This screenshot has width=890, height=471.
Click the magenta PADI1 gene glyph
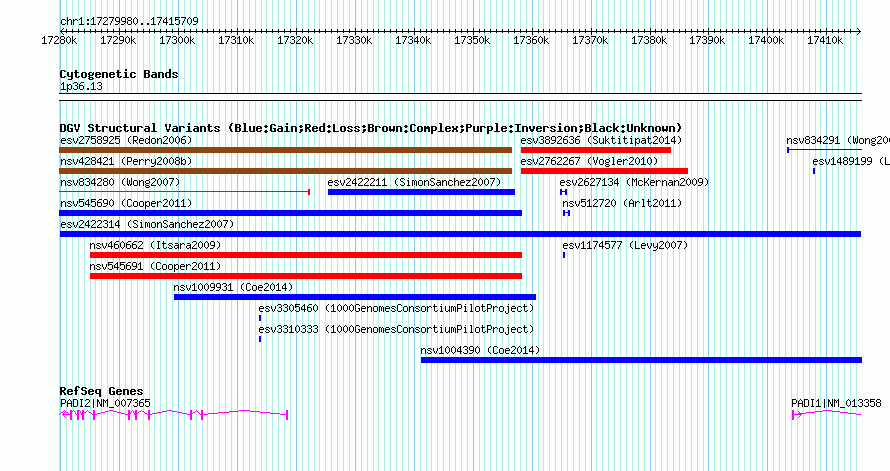[x=826, y=415]
